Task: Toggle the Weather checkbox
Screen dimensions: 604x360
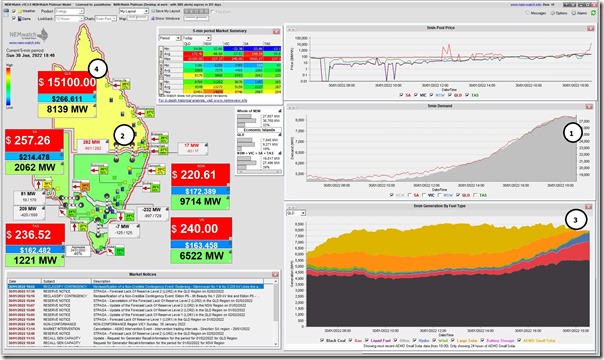Action: (14, 11)
